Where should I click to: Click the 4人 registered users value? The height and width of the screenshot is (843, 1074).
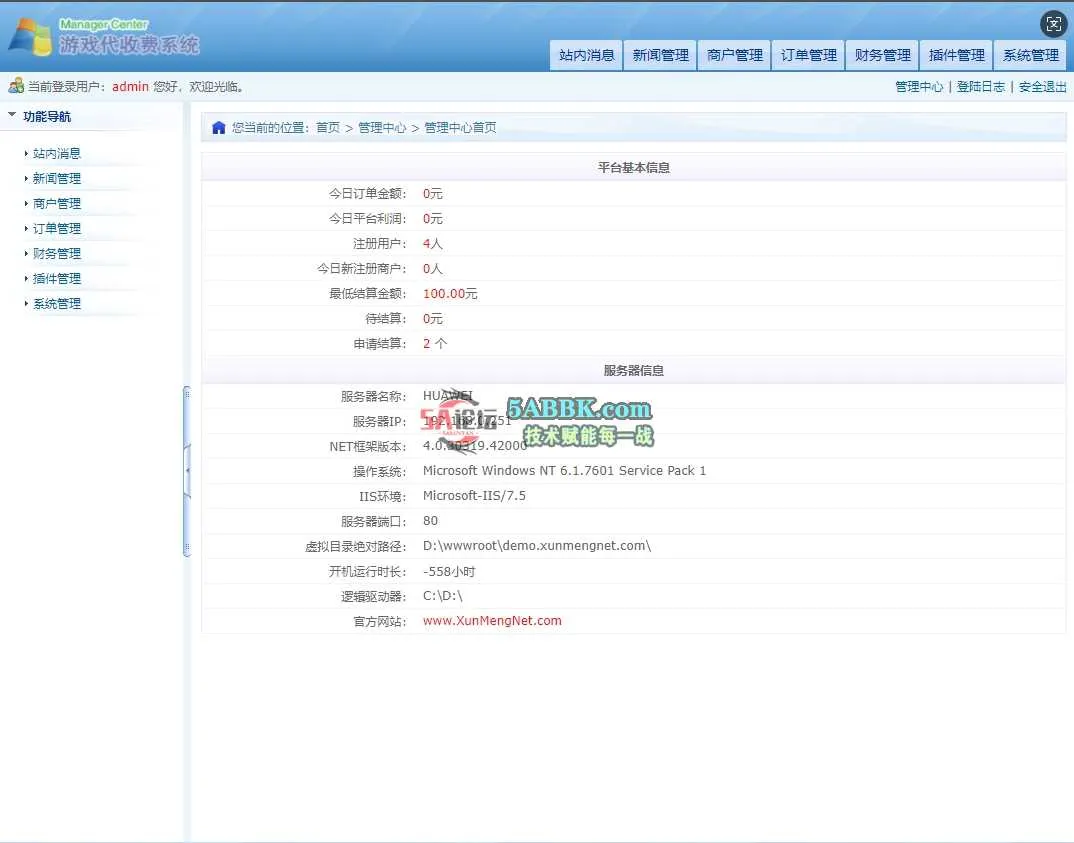[x=432, y=244]
